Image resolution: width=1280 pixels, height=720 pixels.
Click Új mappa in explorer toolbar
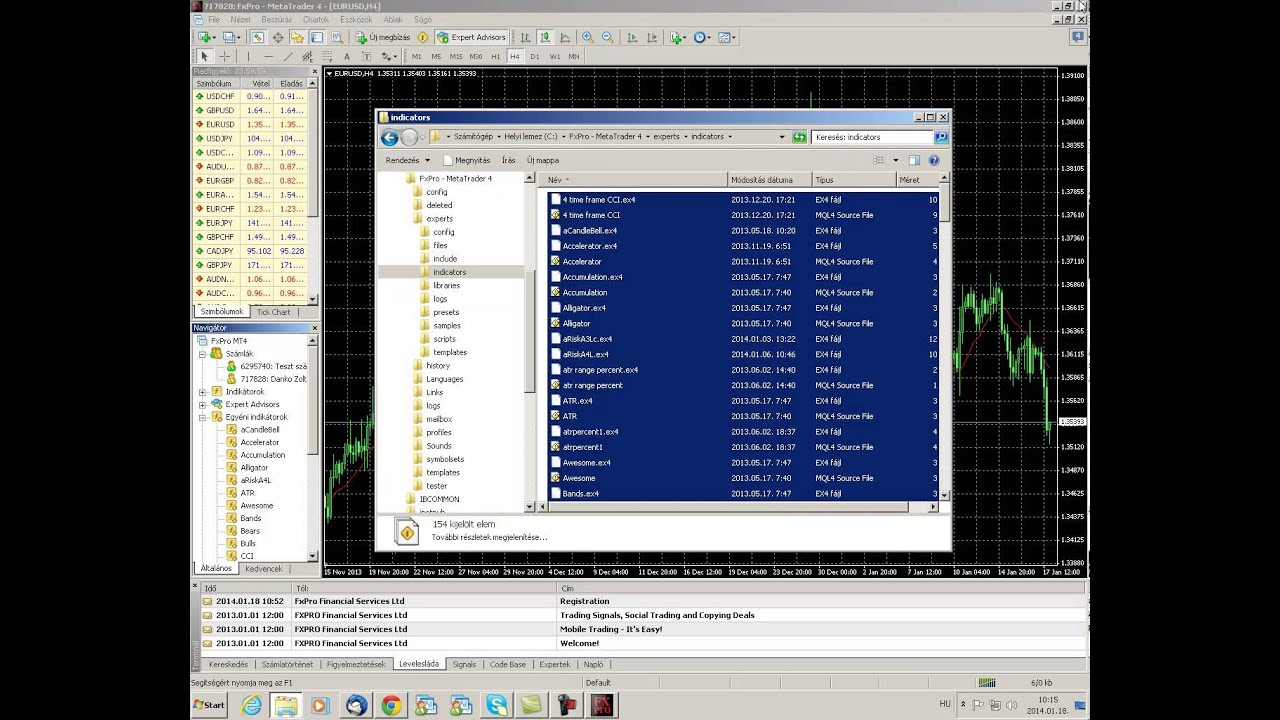[x=543, y=160]
